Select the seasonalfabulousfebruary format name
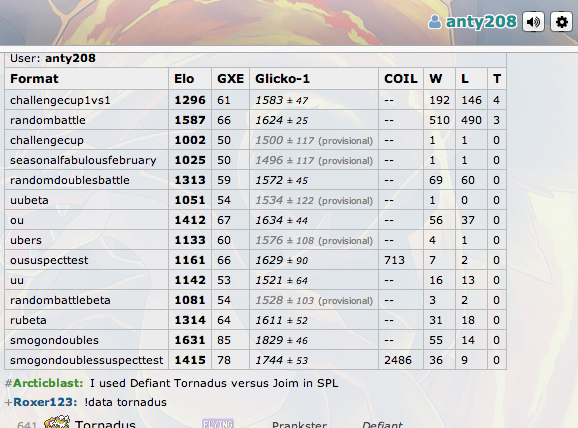The width and height of the screenshot is (578, 428). tap(83, 160)
